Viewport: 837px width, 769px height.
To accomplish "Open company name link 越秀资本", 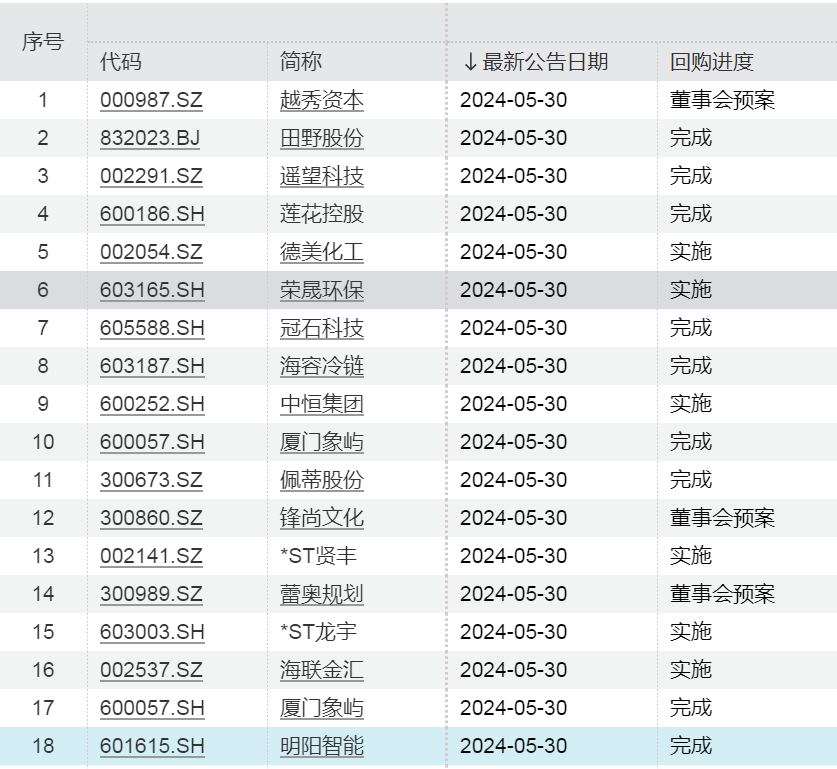I will (322, 100).
